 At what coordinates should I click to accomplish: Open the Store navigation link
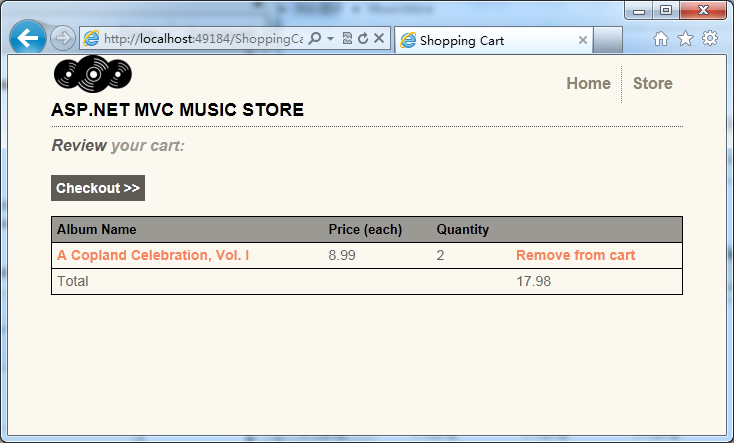pyautogui.click(x=653, y=83)
